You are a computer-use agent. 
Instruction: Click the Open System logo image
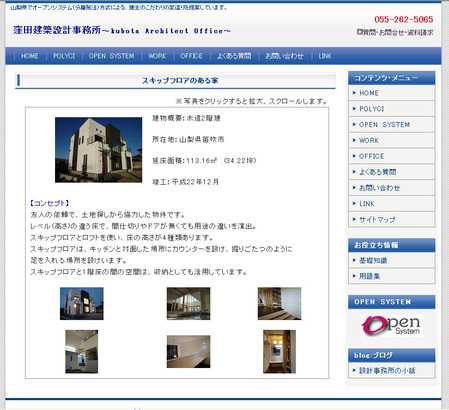click(392, 325)
